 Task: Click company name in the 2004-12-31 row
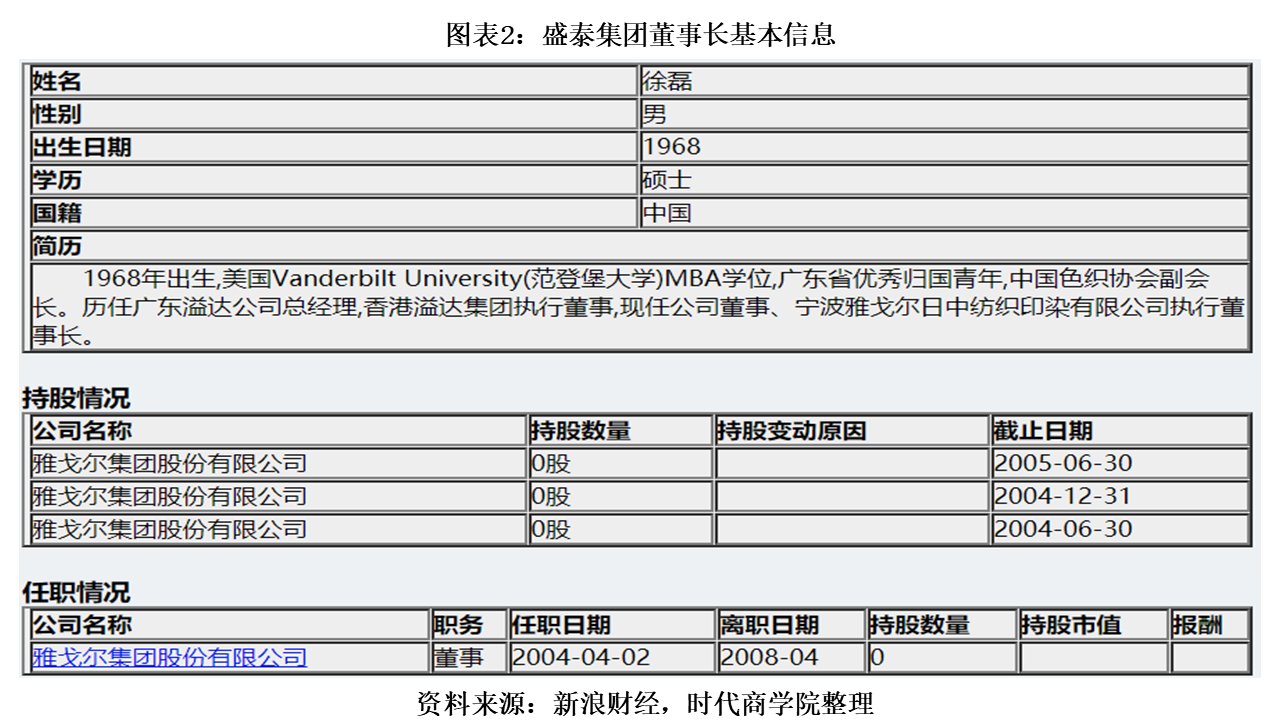coord(169,496)
